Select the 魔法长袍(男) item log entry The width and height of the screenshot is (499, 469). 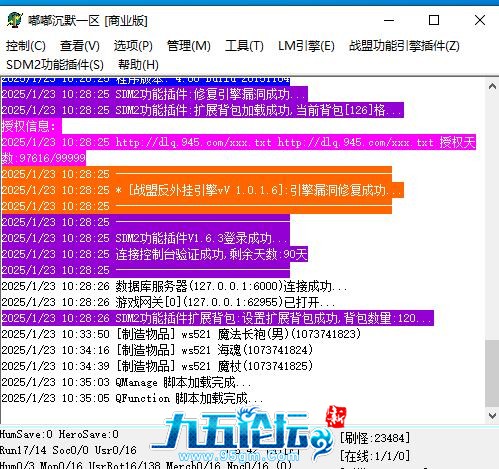[x=181, y=334]
